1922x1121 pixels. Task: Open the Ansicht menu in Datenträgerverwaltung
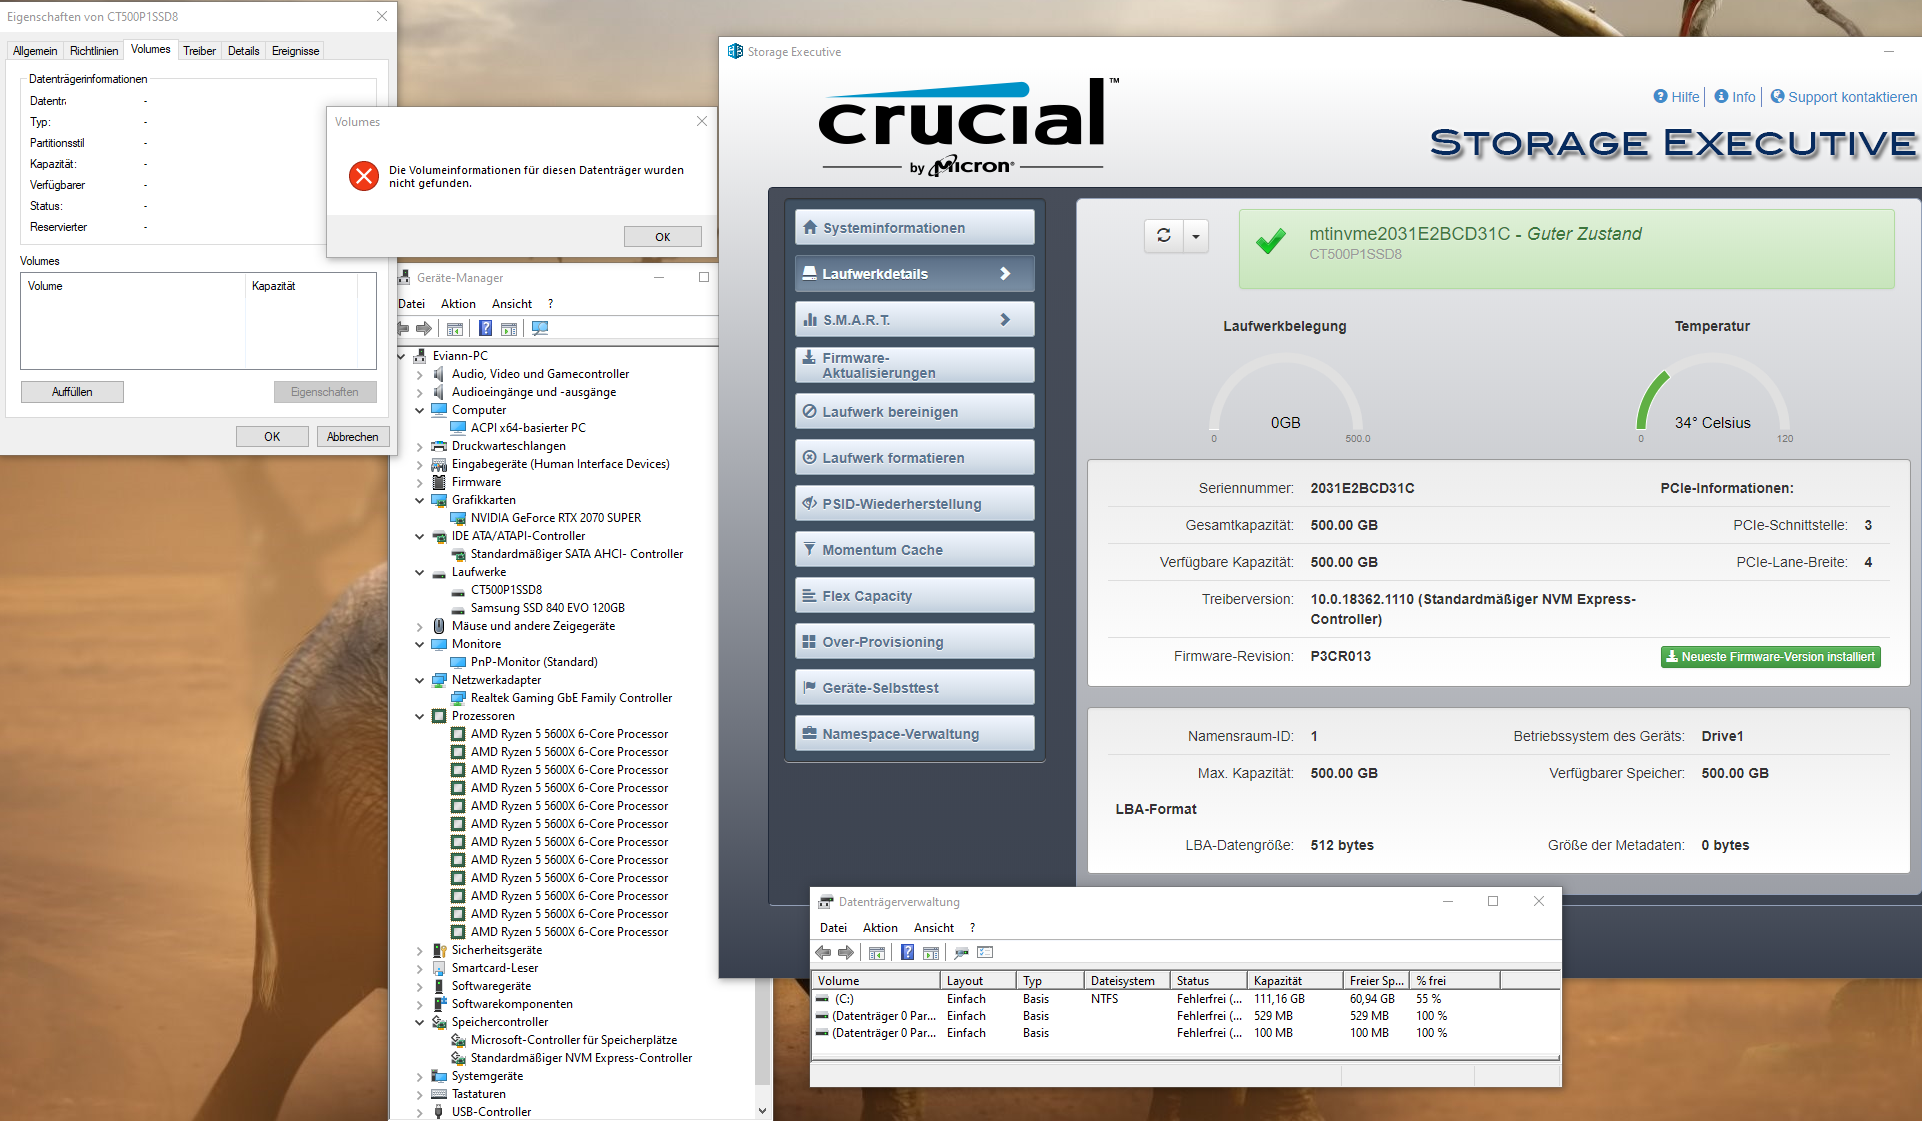[933, 928]
